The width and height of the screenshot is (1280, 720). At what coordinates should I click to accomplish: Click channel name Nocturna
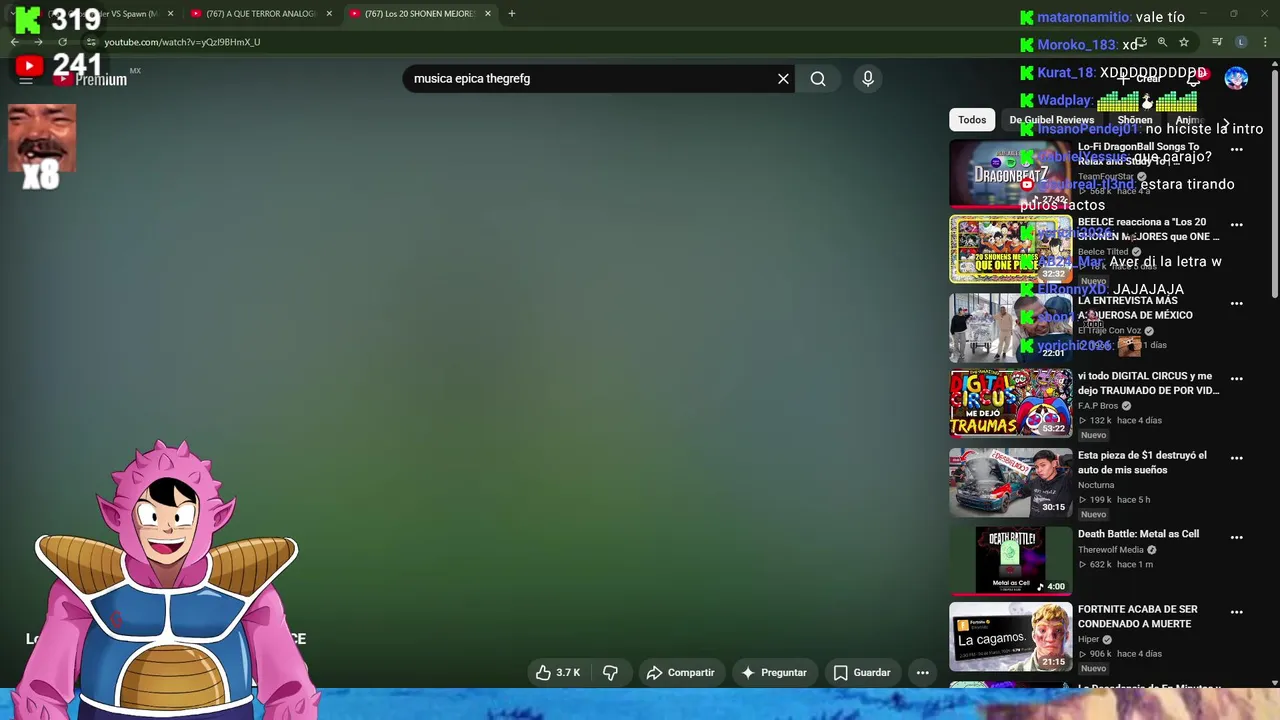pyautogui.click(x=1096, y=485)
